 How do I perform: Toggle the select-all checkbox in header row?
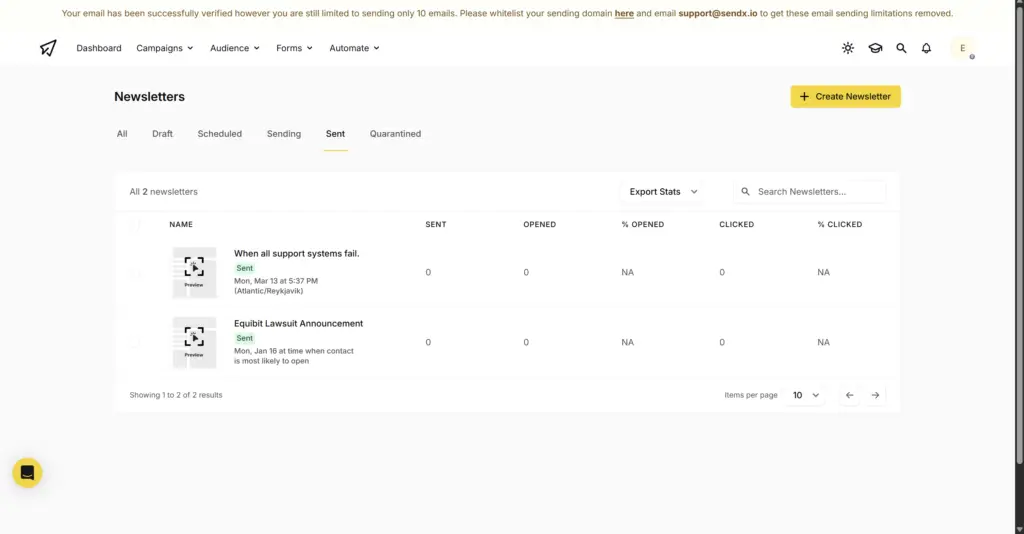[135, 225]
